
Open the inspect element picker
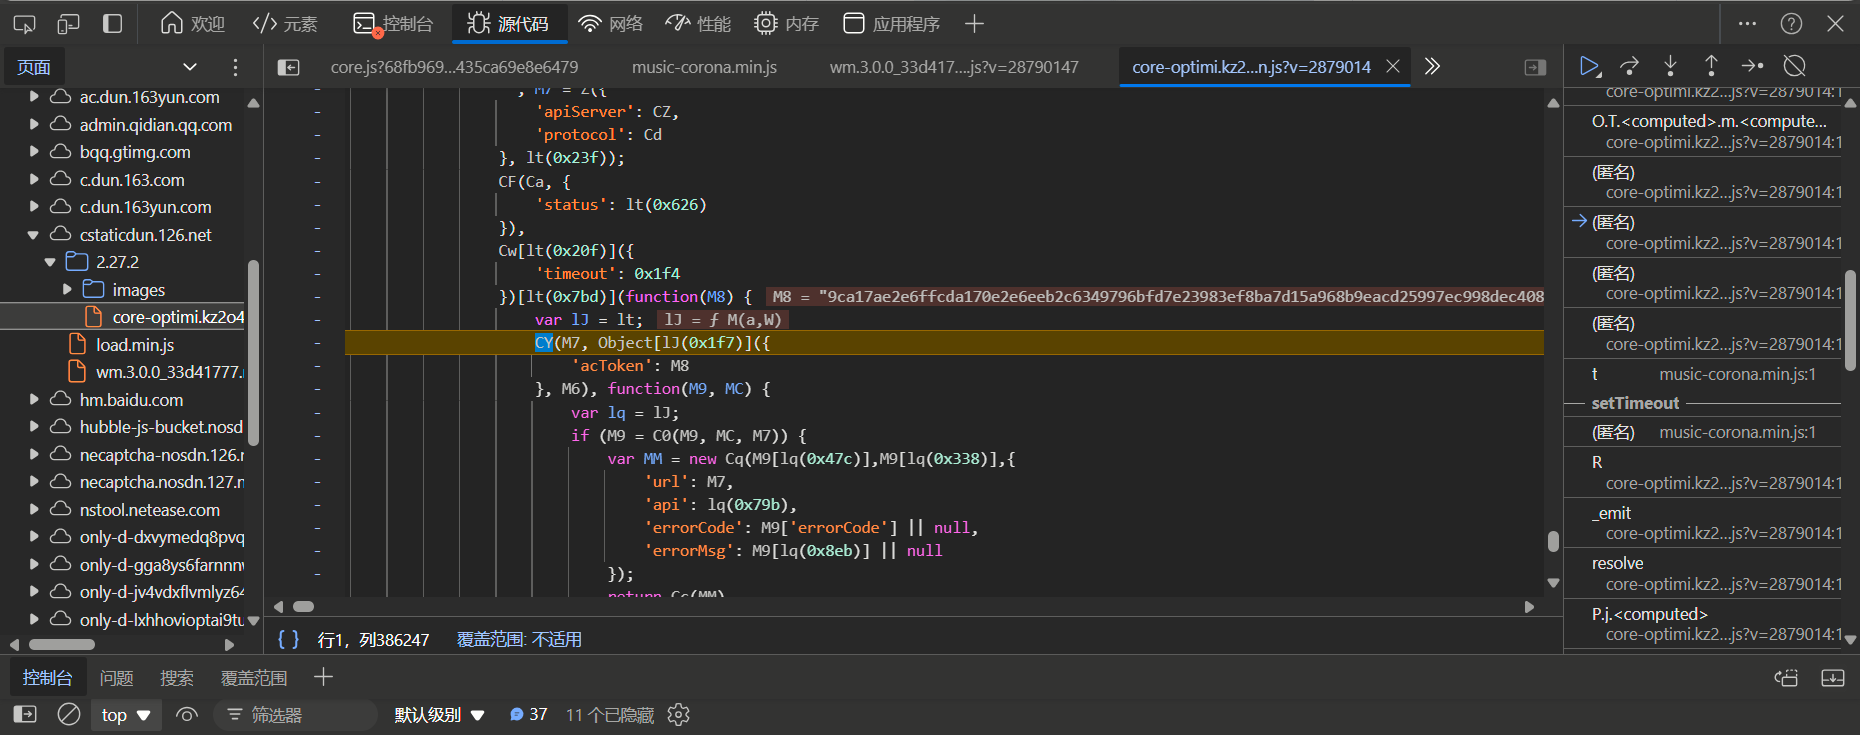coord(24,23)
